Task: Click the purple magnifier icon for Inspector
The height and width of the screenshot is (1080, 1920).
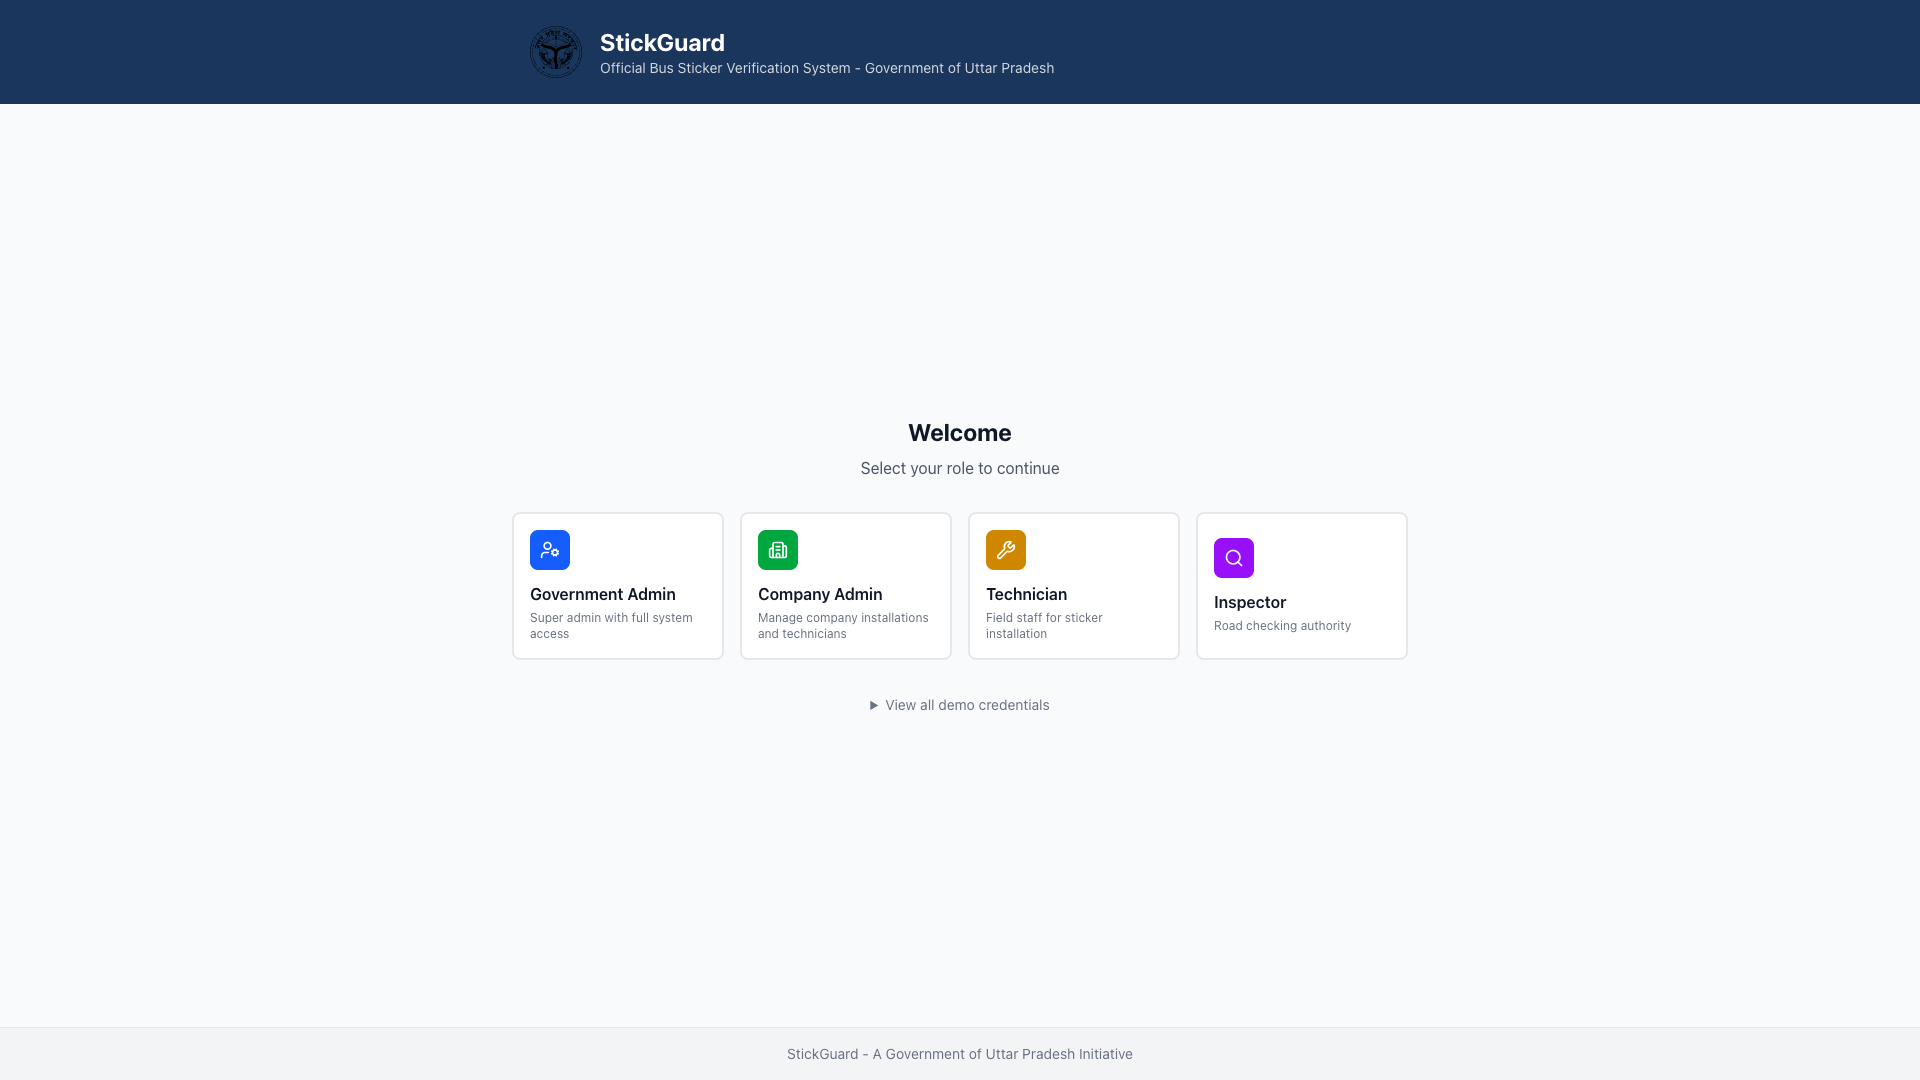Action: (x=1233, y=558)
